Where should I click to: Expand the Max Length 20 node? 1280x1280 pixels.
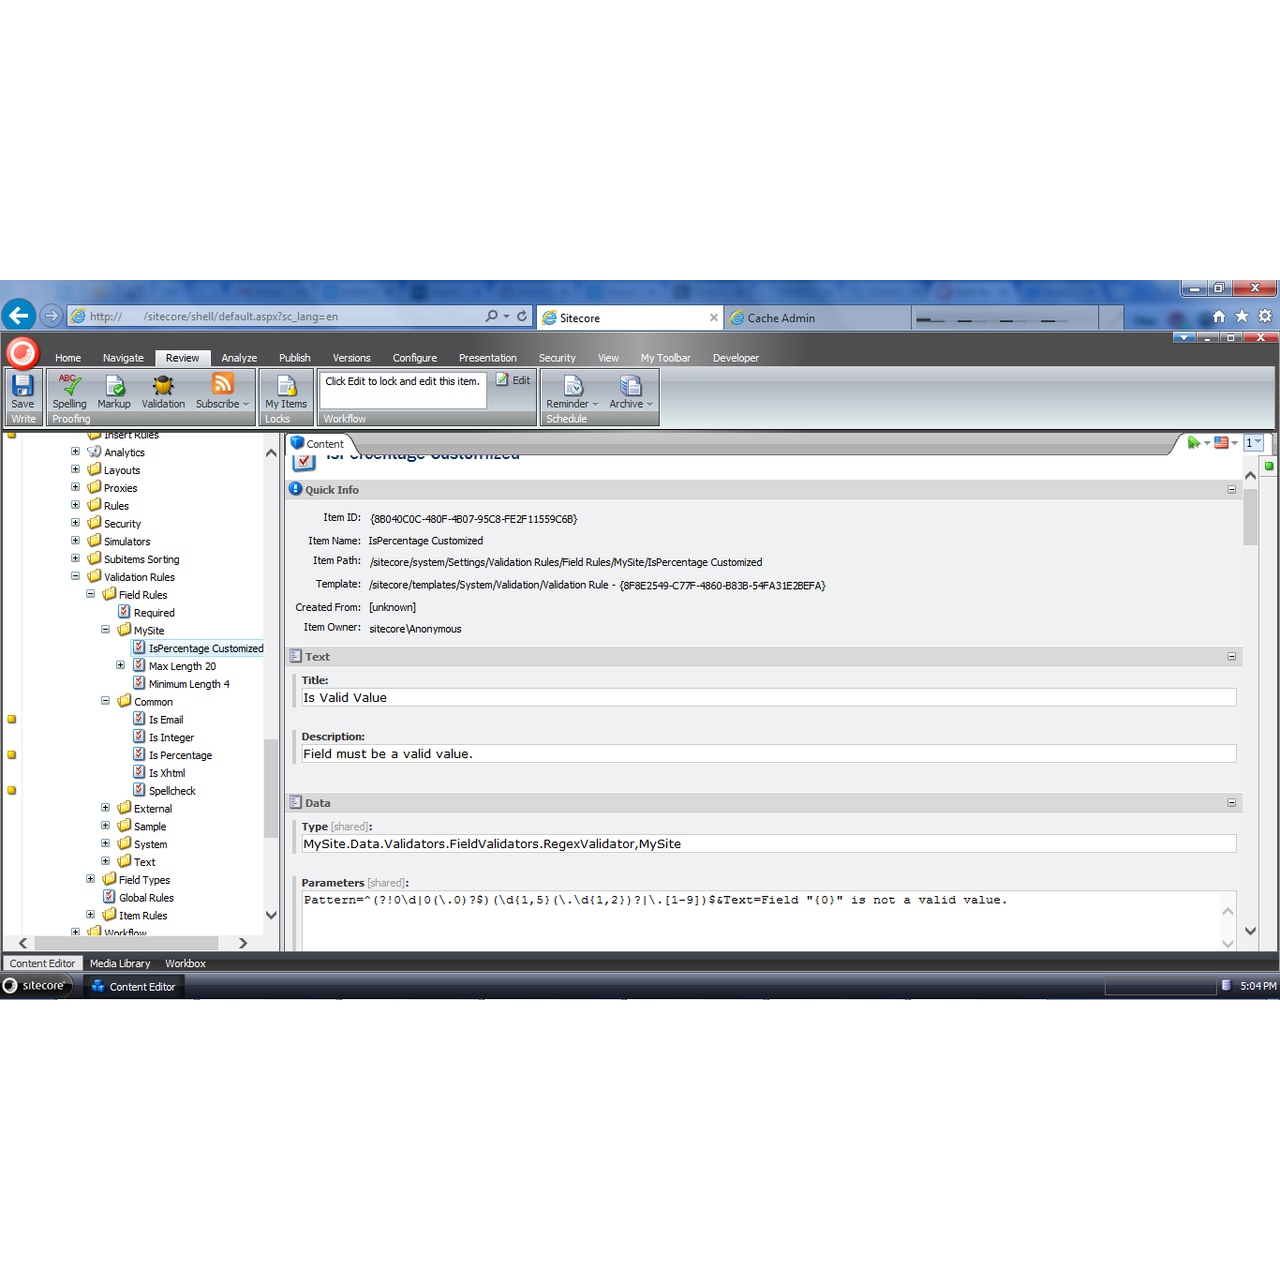(120, 665)
